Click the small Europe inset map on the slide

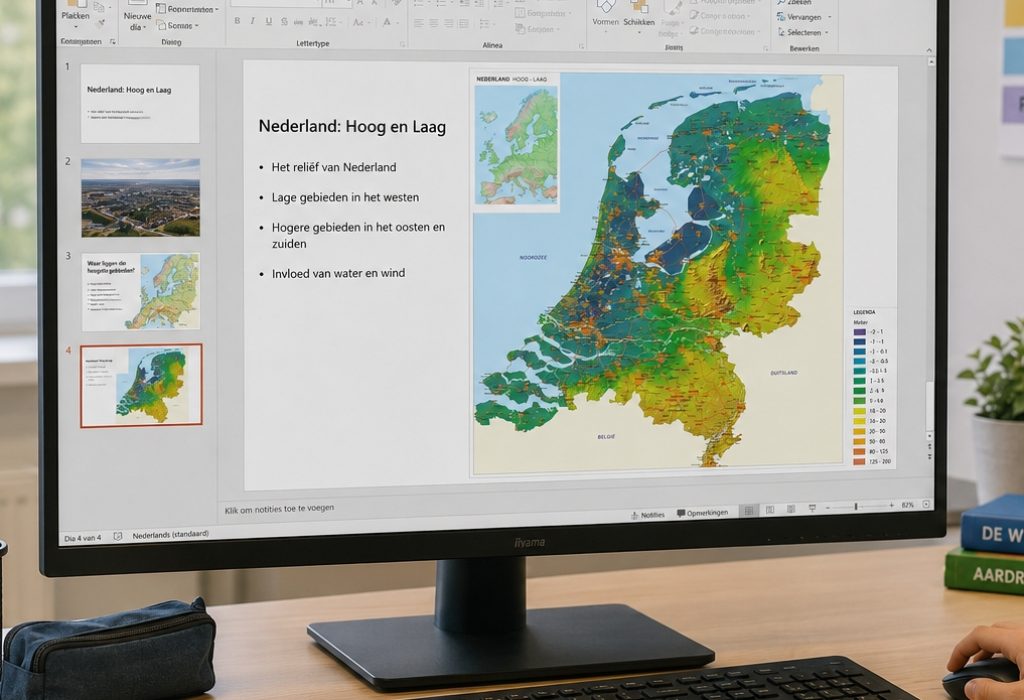click(516, 144)
